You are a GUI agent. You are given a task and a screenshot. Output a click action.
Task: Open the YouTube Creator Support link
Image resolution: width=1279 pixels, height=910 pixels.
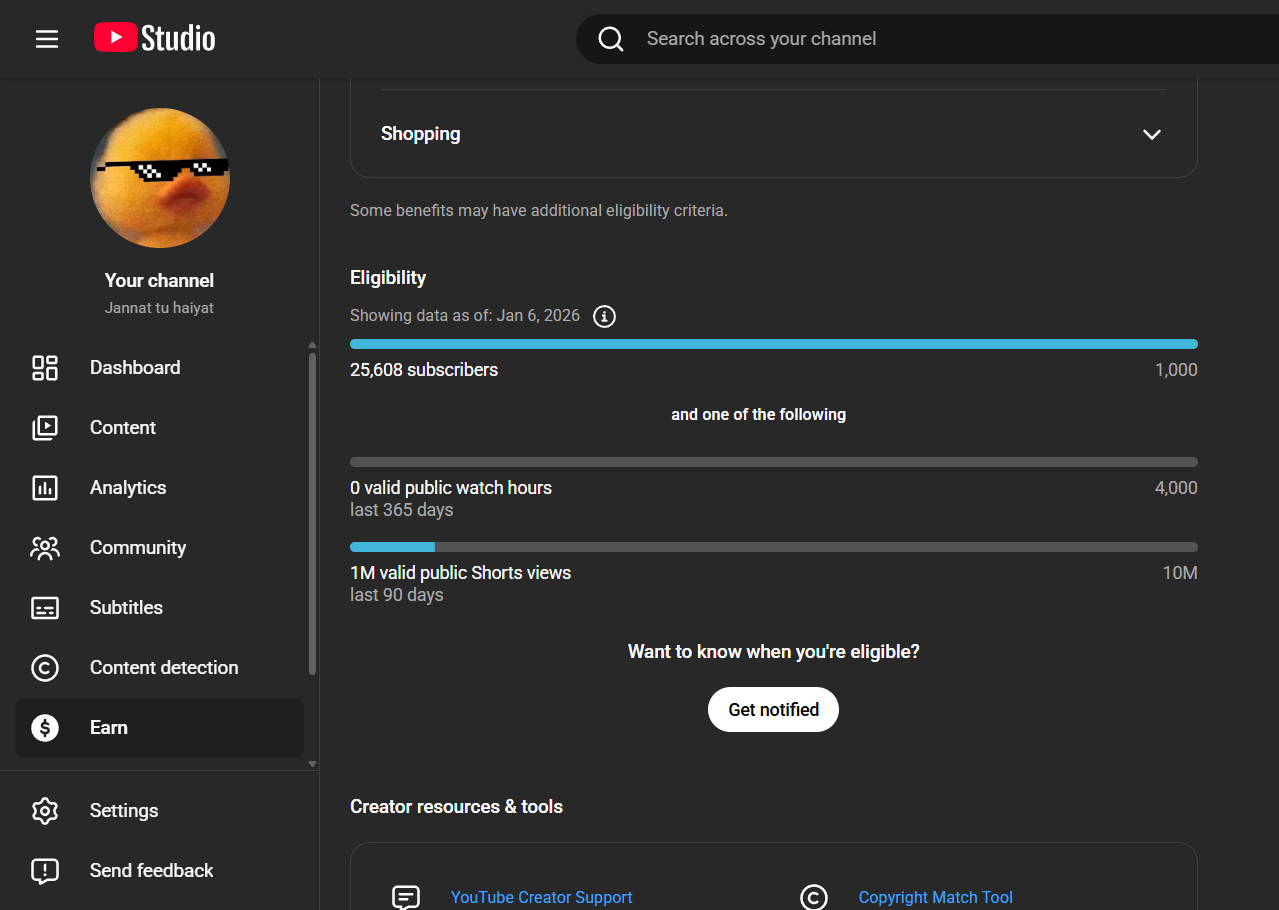tap(541, 897)
